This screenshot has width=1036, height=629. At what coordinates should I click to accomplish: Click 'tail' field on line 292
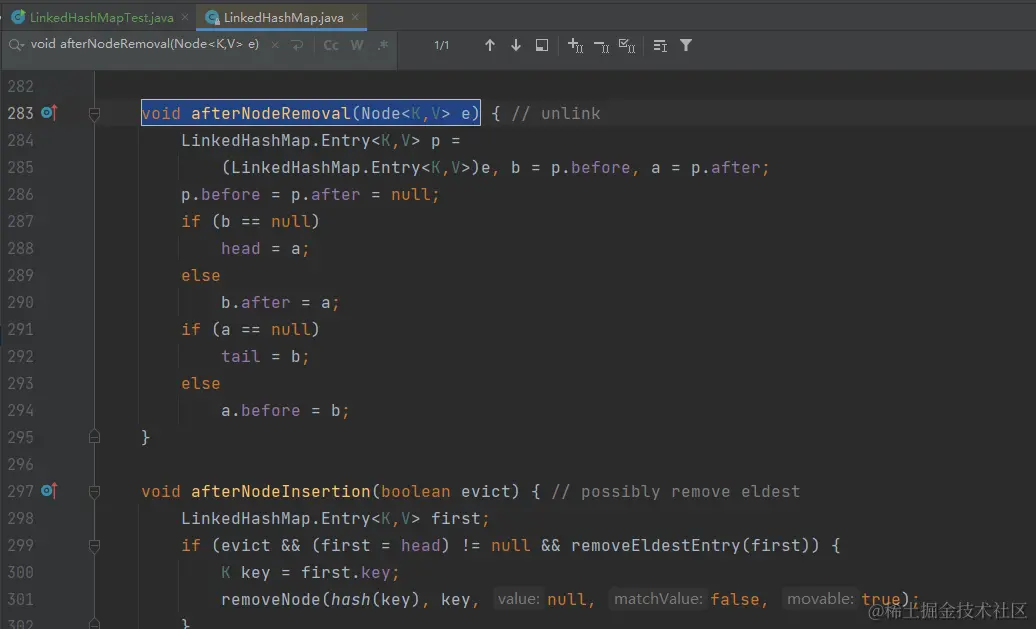coord(240,356)
